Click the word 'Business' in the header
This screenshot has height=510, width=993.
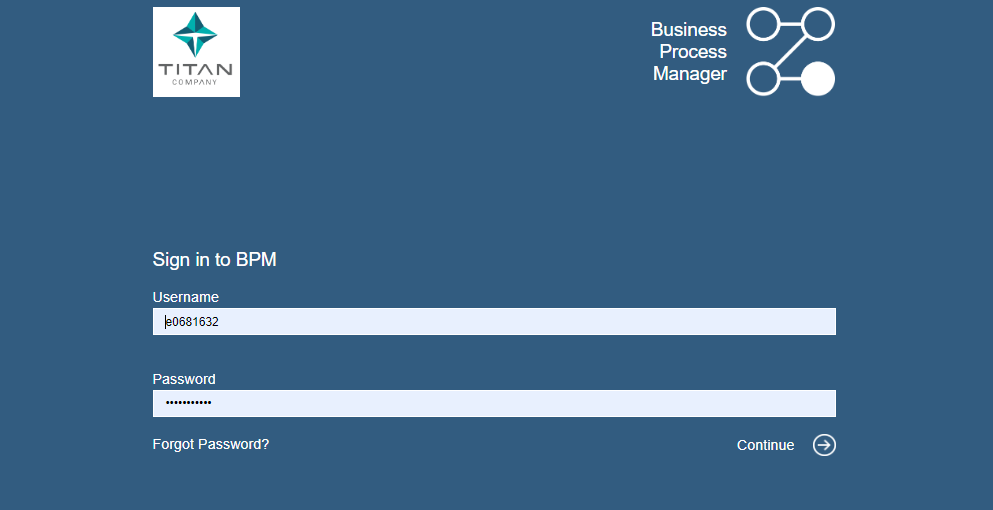click(689, 30)
